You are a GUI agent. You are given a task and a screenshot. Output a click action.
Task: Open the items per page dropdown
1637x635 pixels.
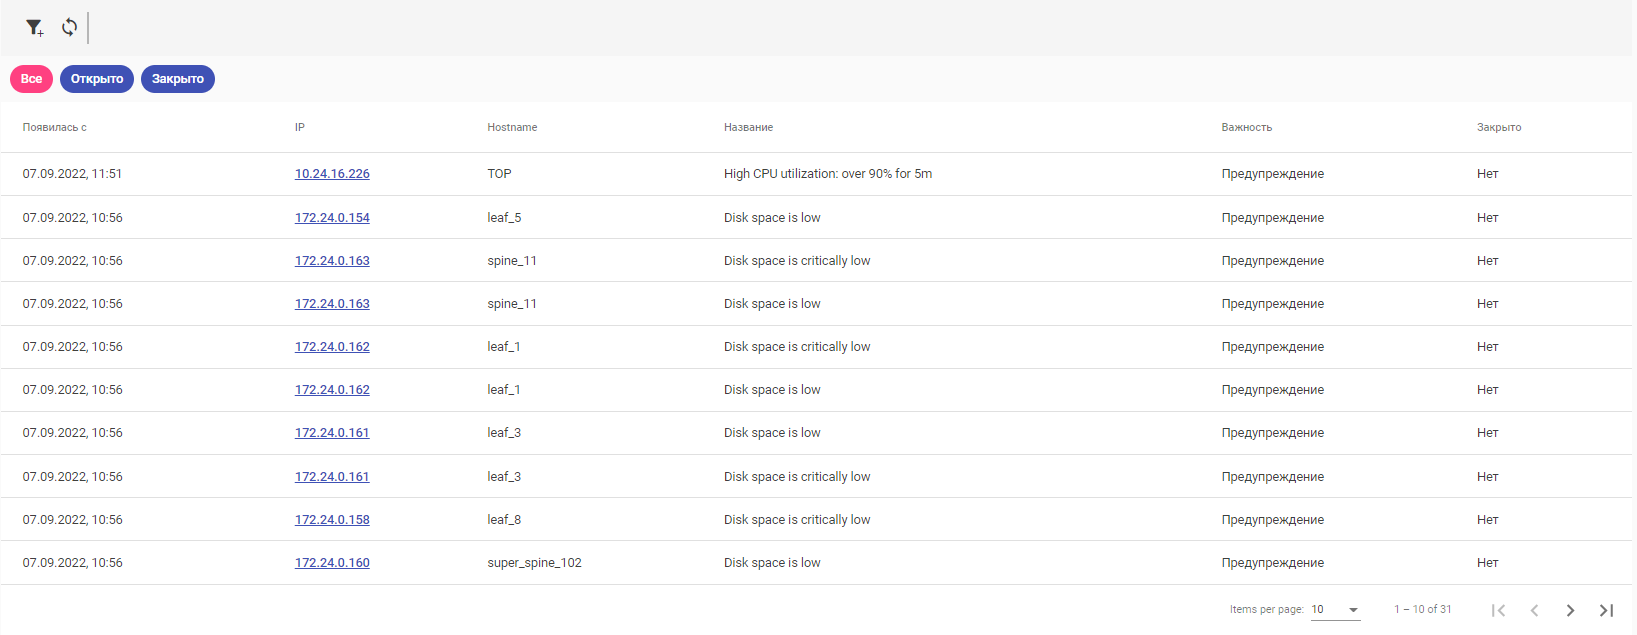[1336, 610]
